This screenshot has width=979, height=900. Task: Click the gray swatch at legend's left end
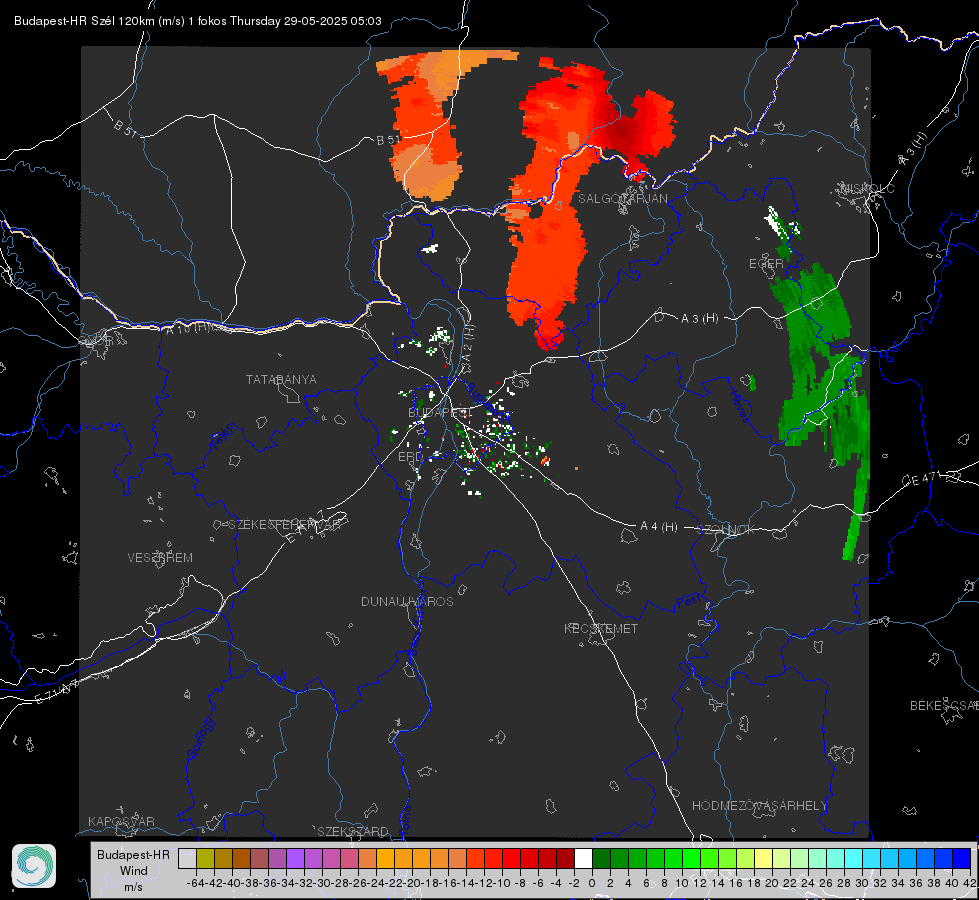tap(187, 858)
